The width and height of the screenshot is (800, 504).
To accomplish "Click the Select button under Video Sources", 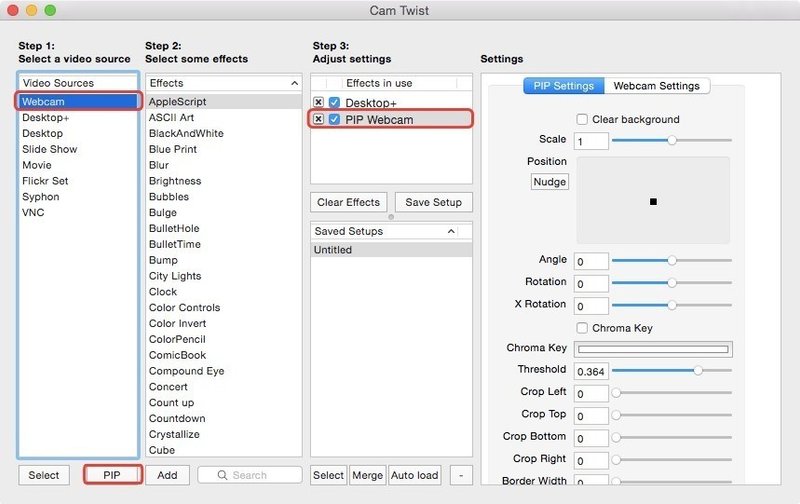I will coord(44,475).
